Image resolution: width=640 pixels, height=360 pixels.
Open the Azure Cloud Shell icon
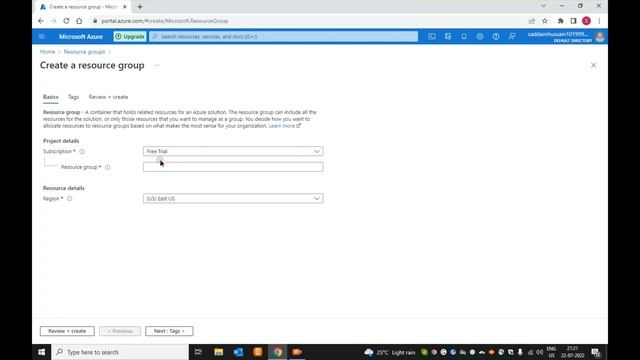pyautogui.click(x=432, y=37)
